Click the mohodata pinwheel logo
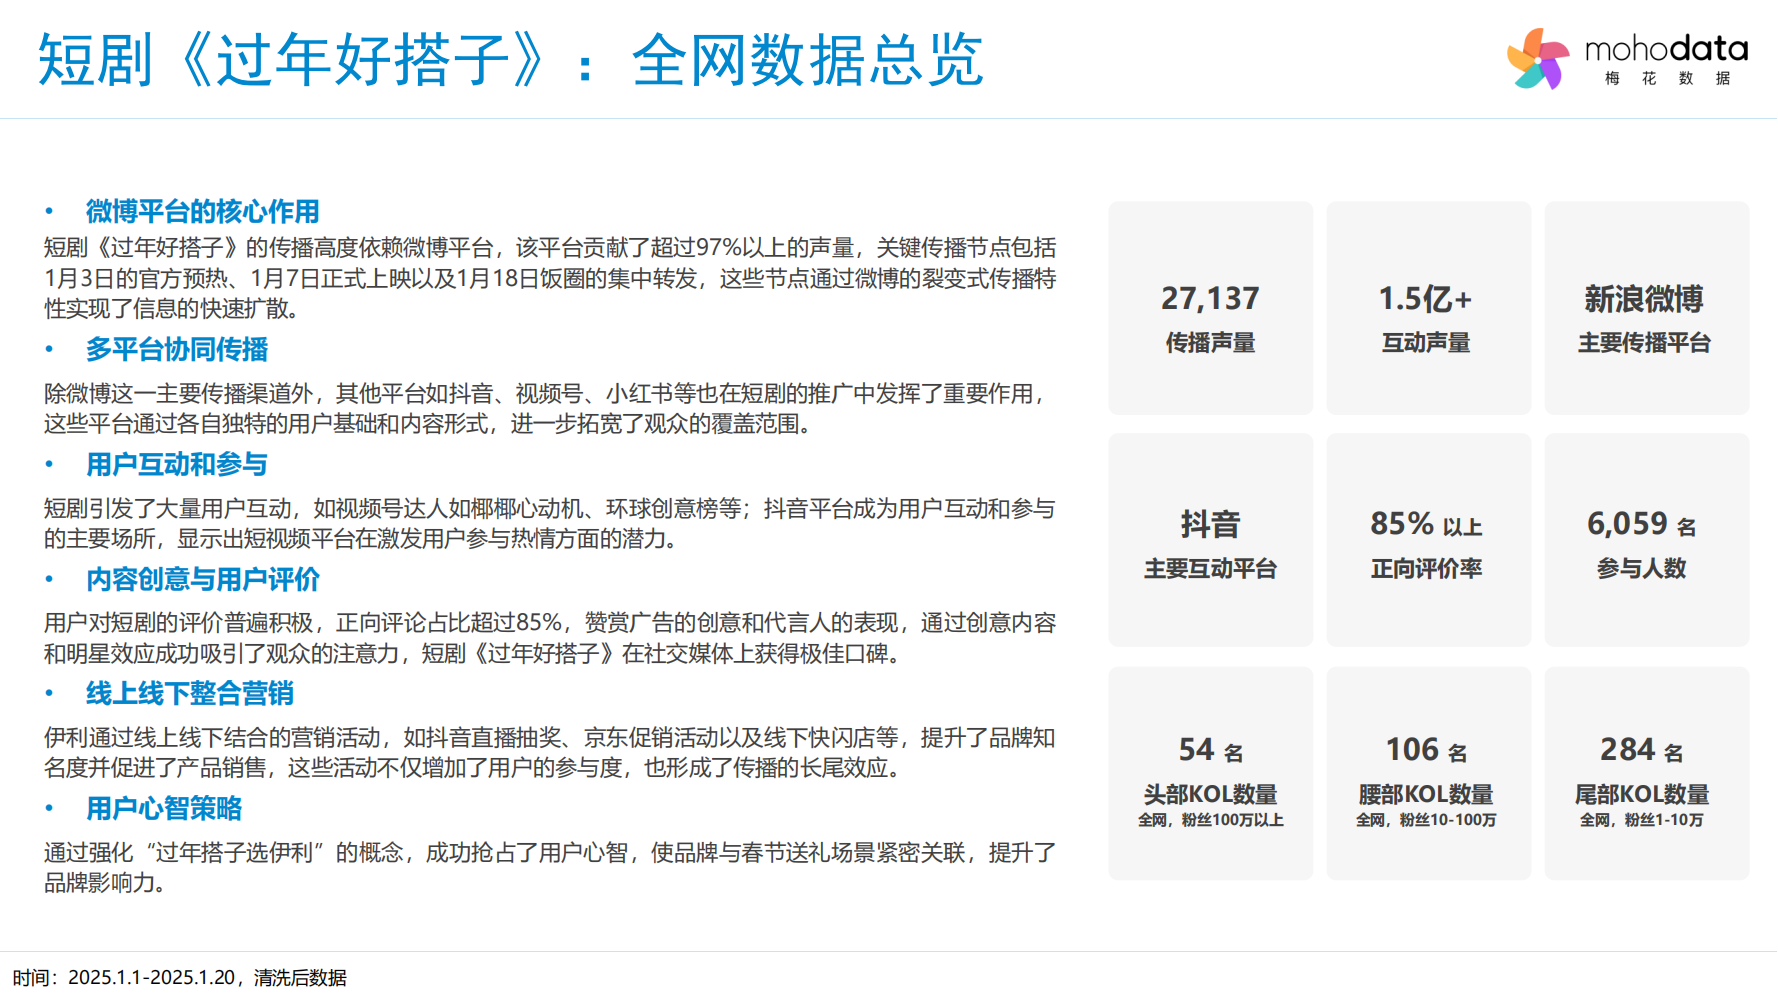This screenshot has height=1000, width=1778. coord(1539,59)
